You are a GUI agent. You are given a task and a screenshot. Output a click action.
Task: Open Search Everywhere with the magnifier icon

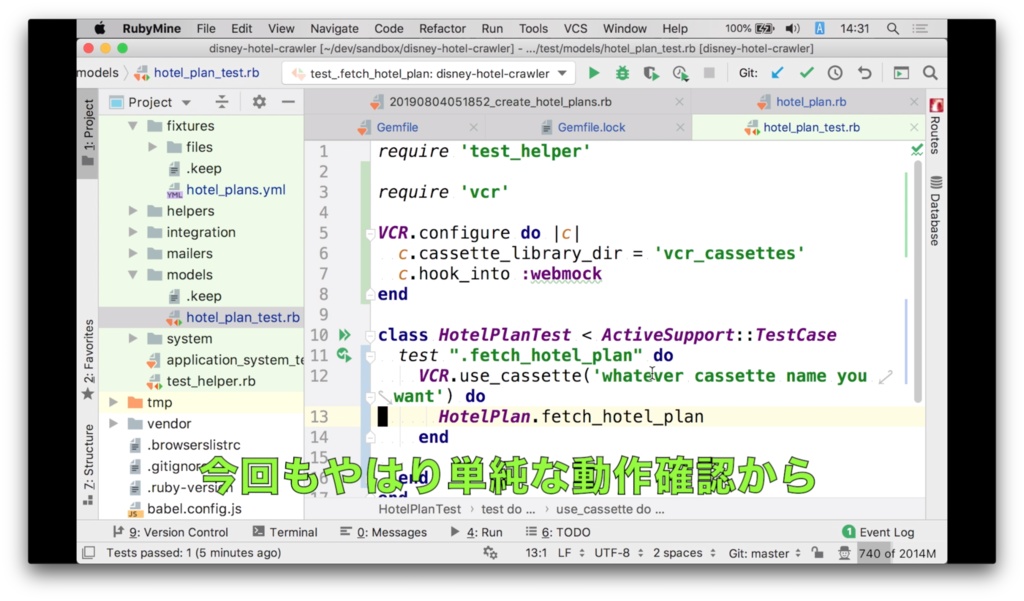pyautogui.click(x=930, y=72)
